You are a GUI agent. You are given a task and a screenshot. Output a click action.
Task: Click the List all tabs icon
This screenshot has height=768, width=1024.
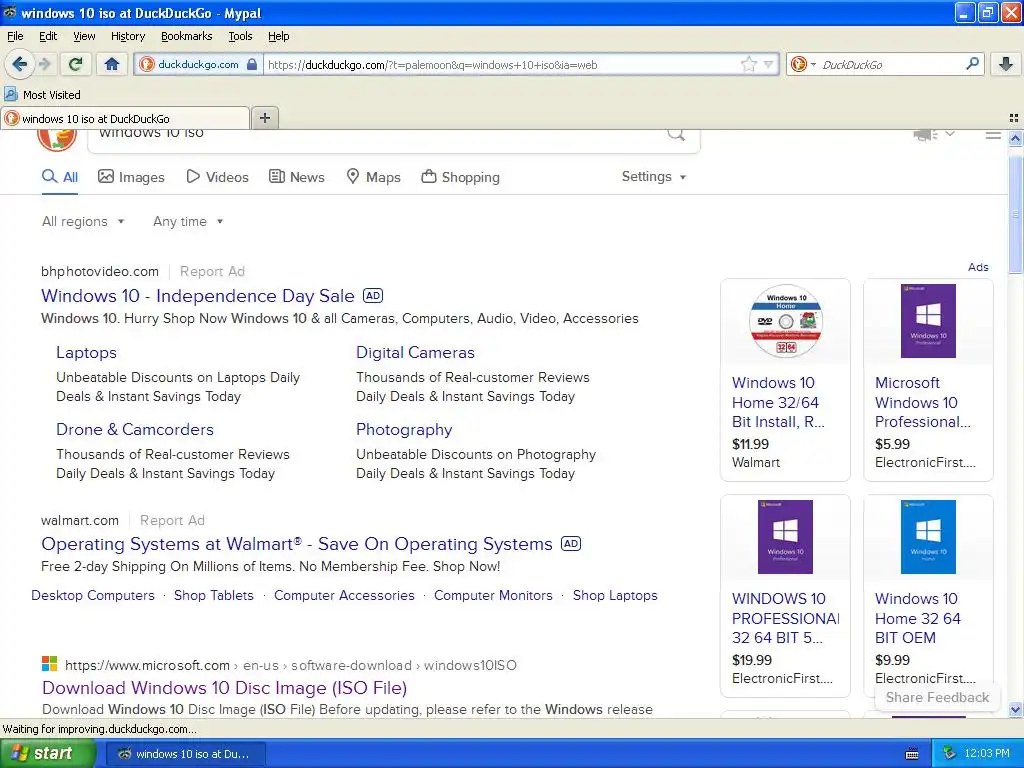[1014, 118]
